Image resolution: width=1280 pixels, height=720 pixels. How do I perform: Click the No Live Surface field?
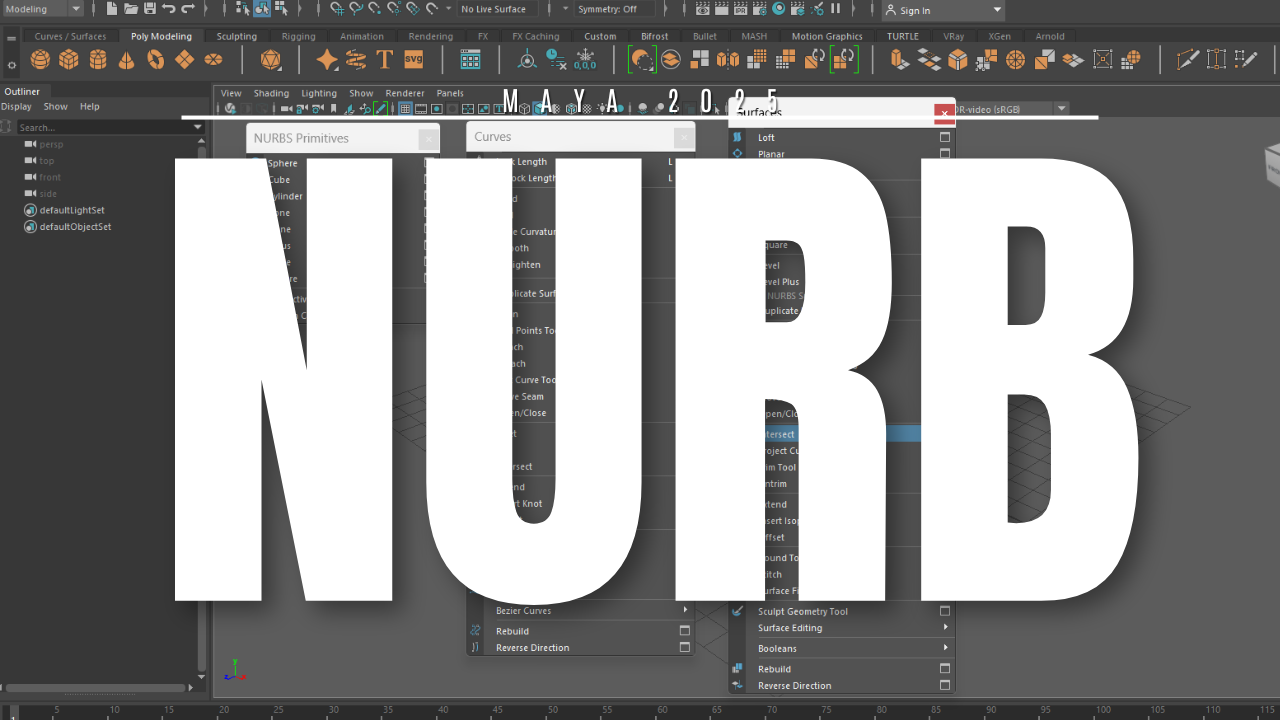pyautogui.click(x=498, y=9)
